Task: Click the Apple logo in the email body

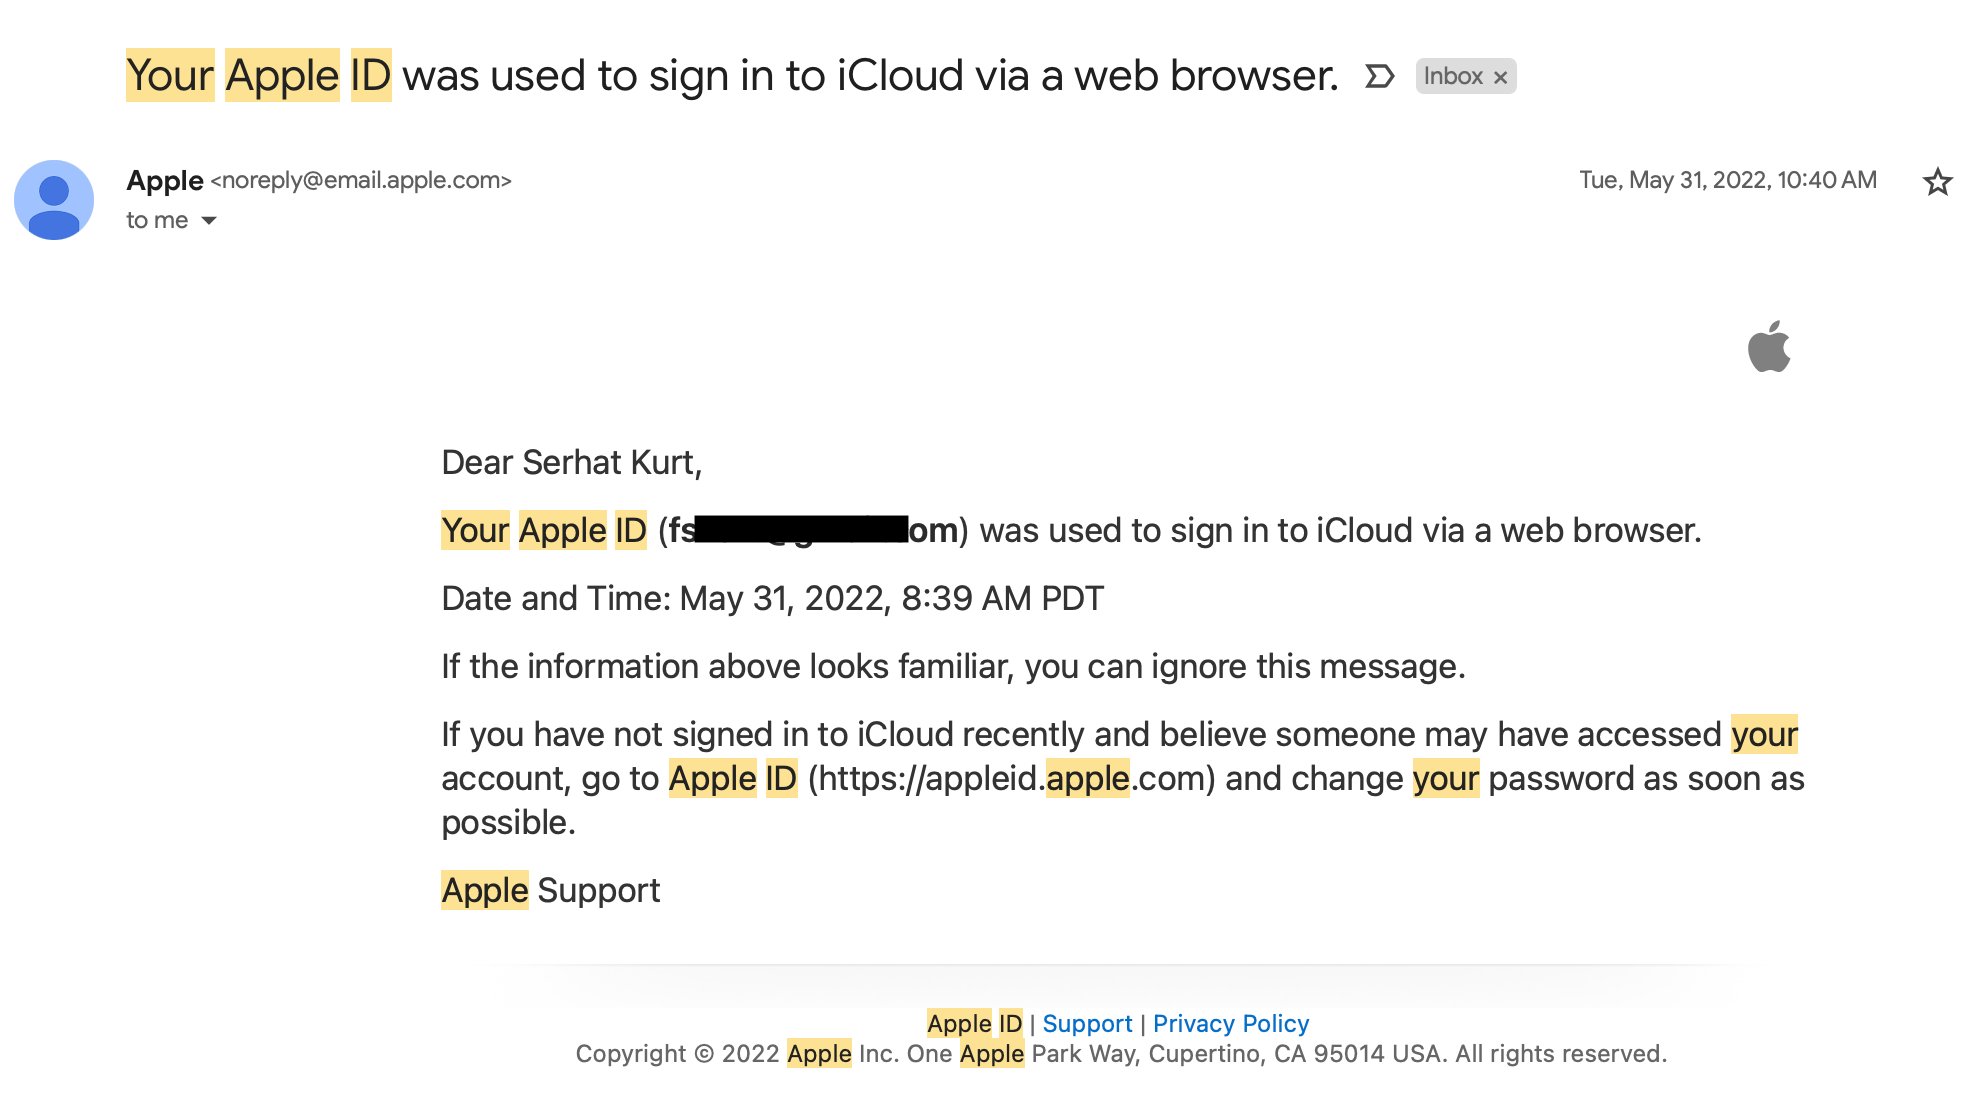Action: (x=1769, y=346)
